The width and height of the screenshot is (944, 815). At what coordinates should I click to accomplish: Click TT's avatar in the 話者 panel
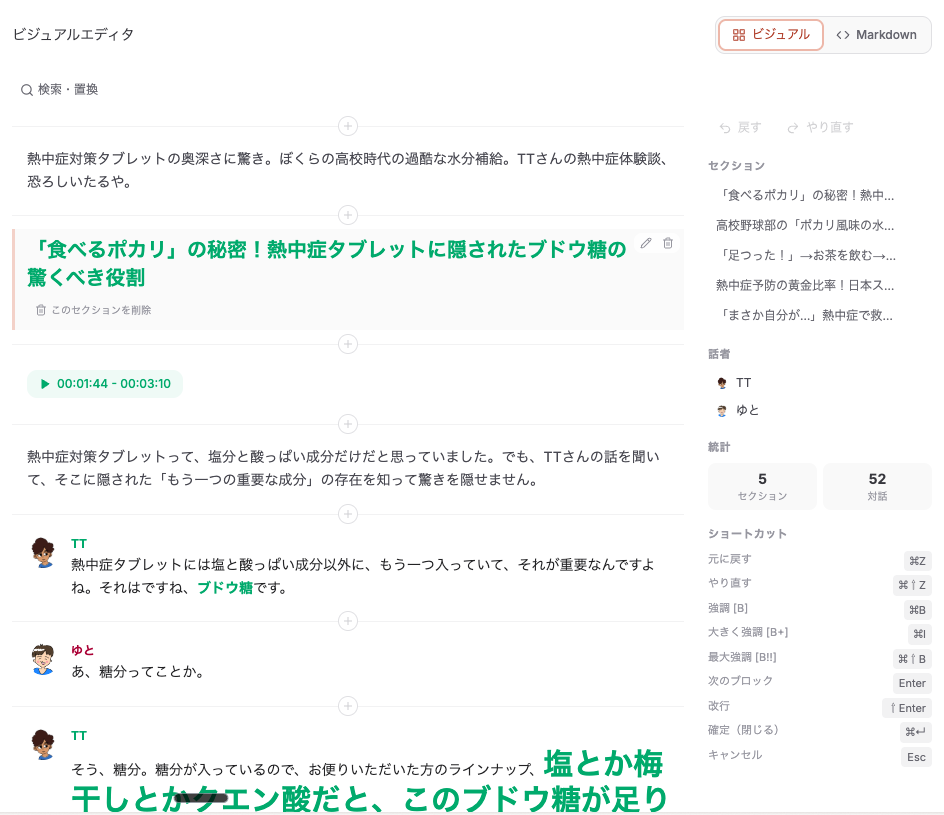[721, 382]
